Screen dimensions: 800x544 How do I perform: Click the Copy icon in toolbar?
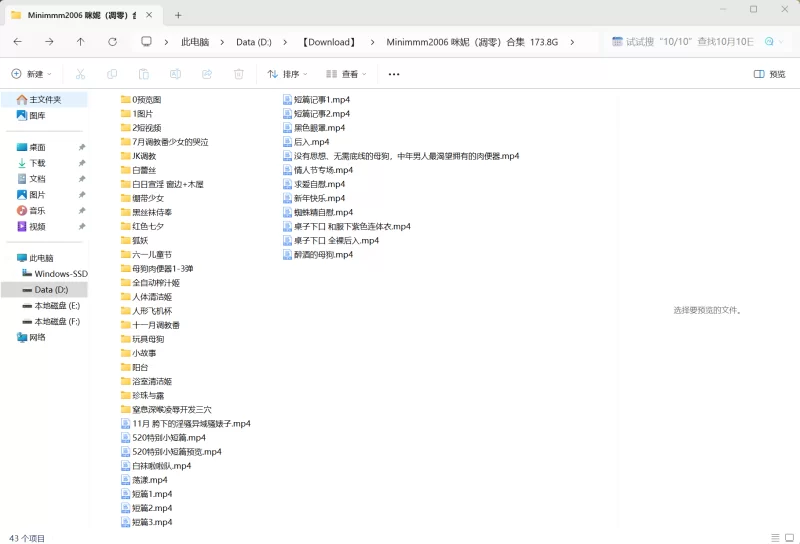[x=112, y=74]
